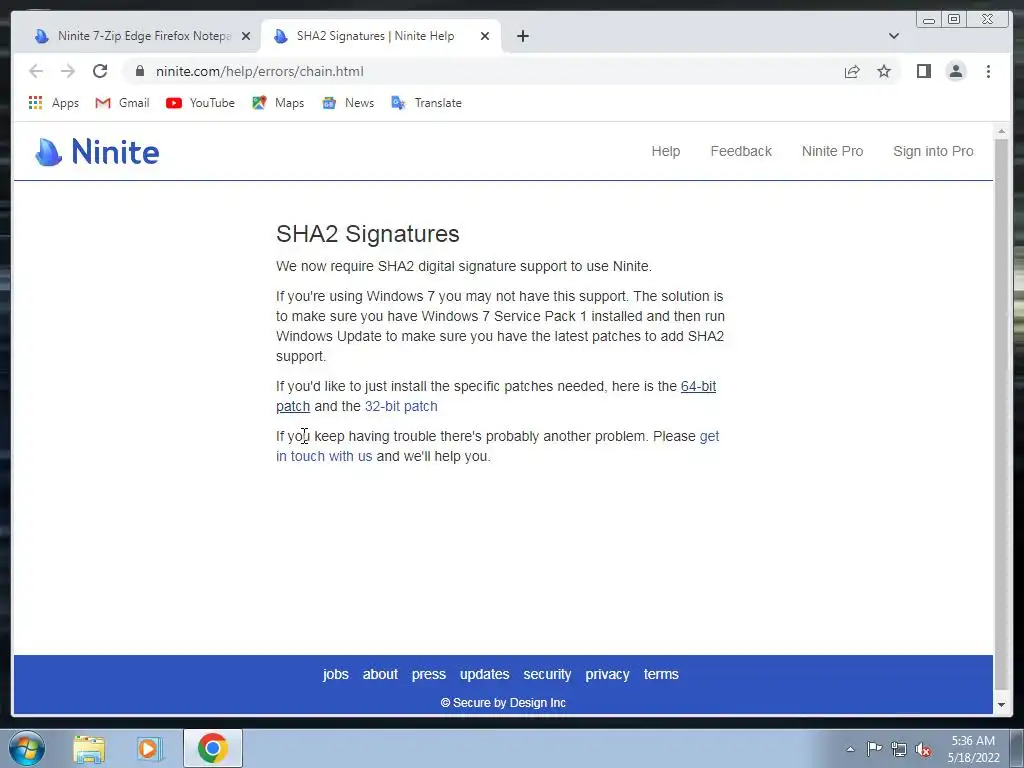Close the SHA2 Signatures tab
Image resolution: width=1024 pixels, height=768 pixels.
click(x=485, y=36)
